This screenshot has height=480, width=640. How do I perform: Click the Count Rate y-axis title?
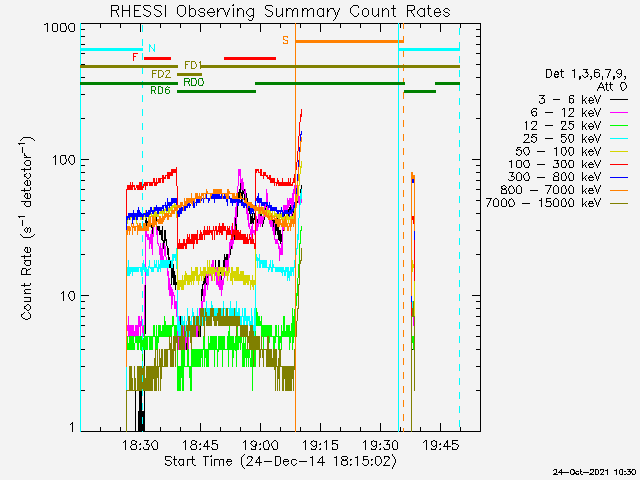point(27,229)
